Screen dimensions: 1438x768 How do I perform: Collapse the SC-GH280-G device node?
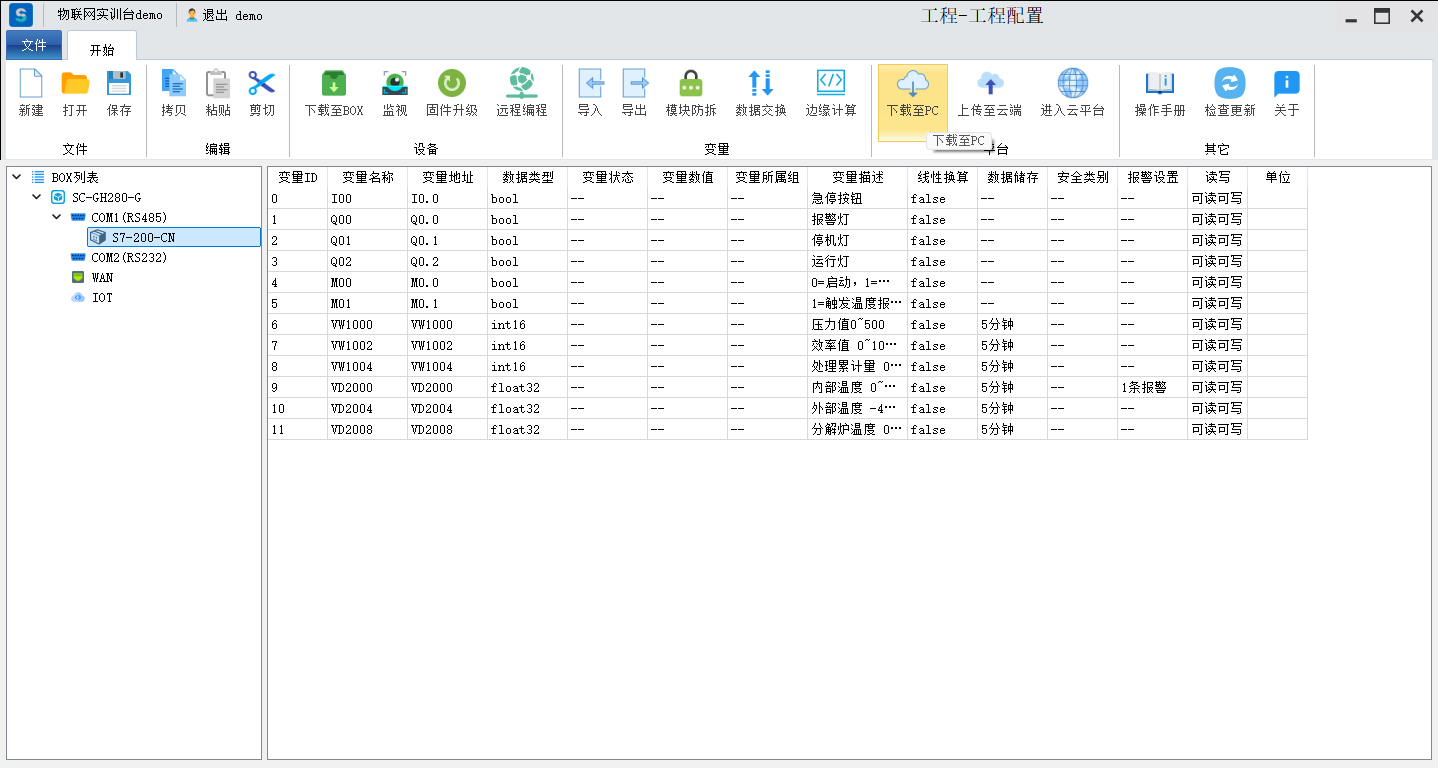(37, 197)
